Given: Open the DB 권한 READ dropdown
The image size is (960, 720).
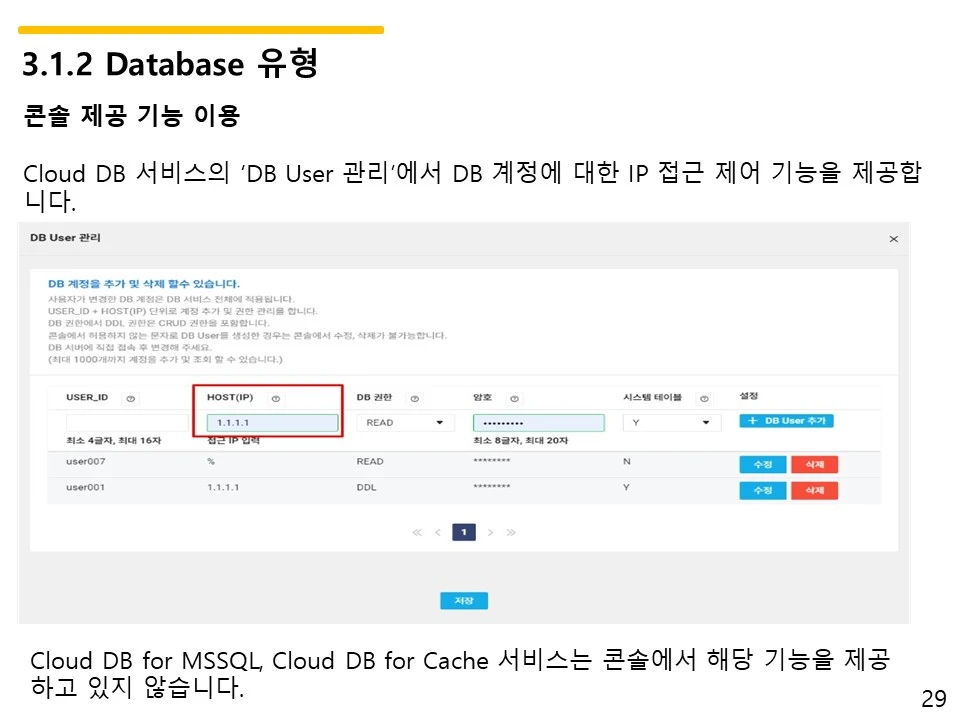Looking at the screenshot, I should click(405, 422).
